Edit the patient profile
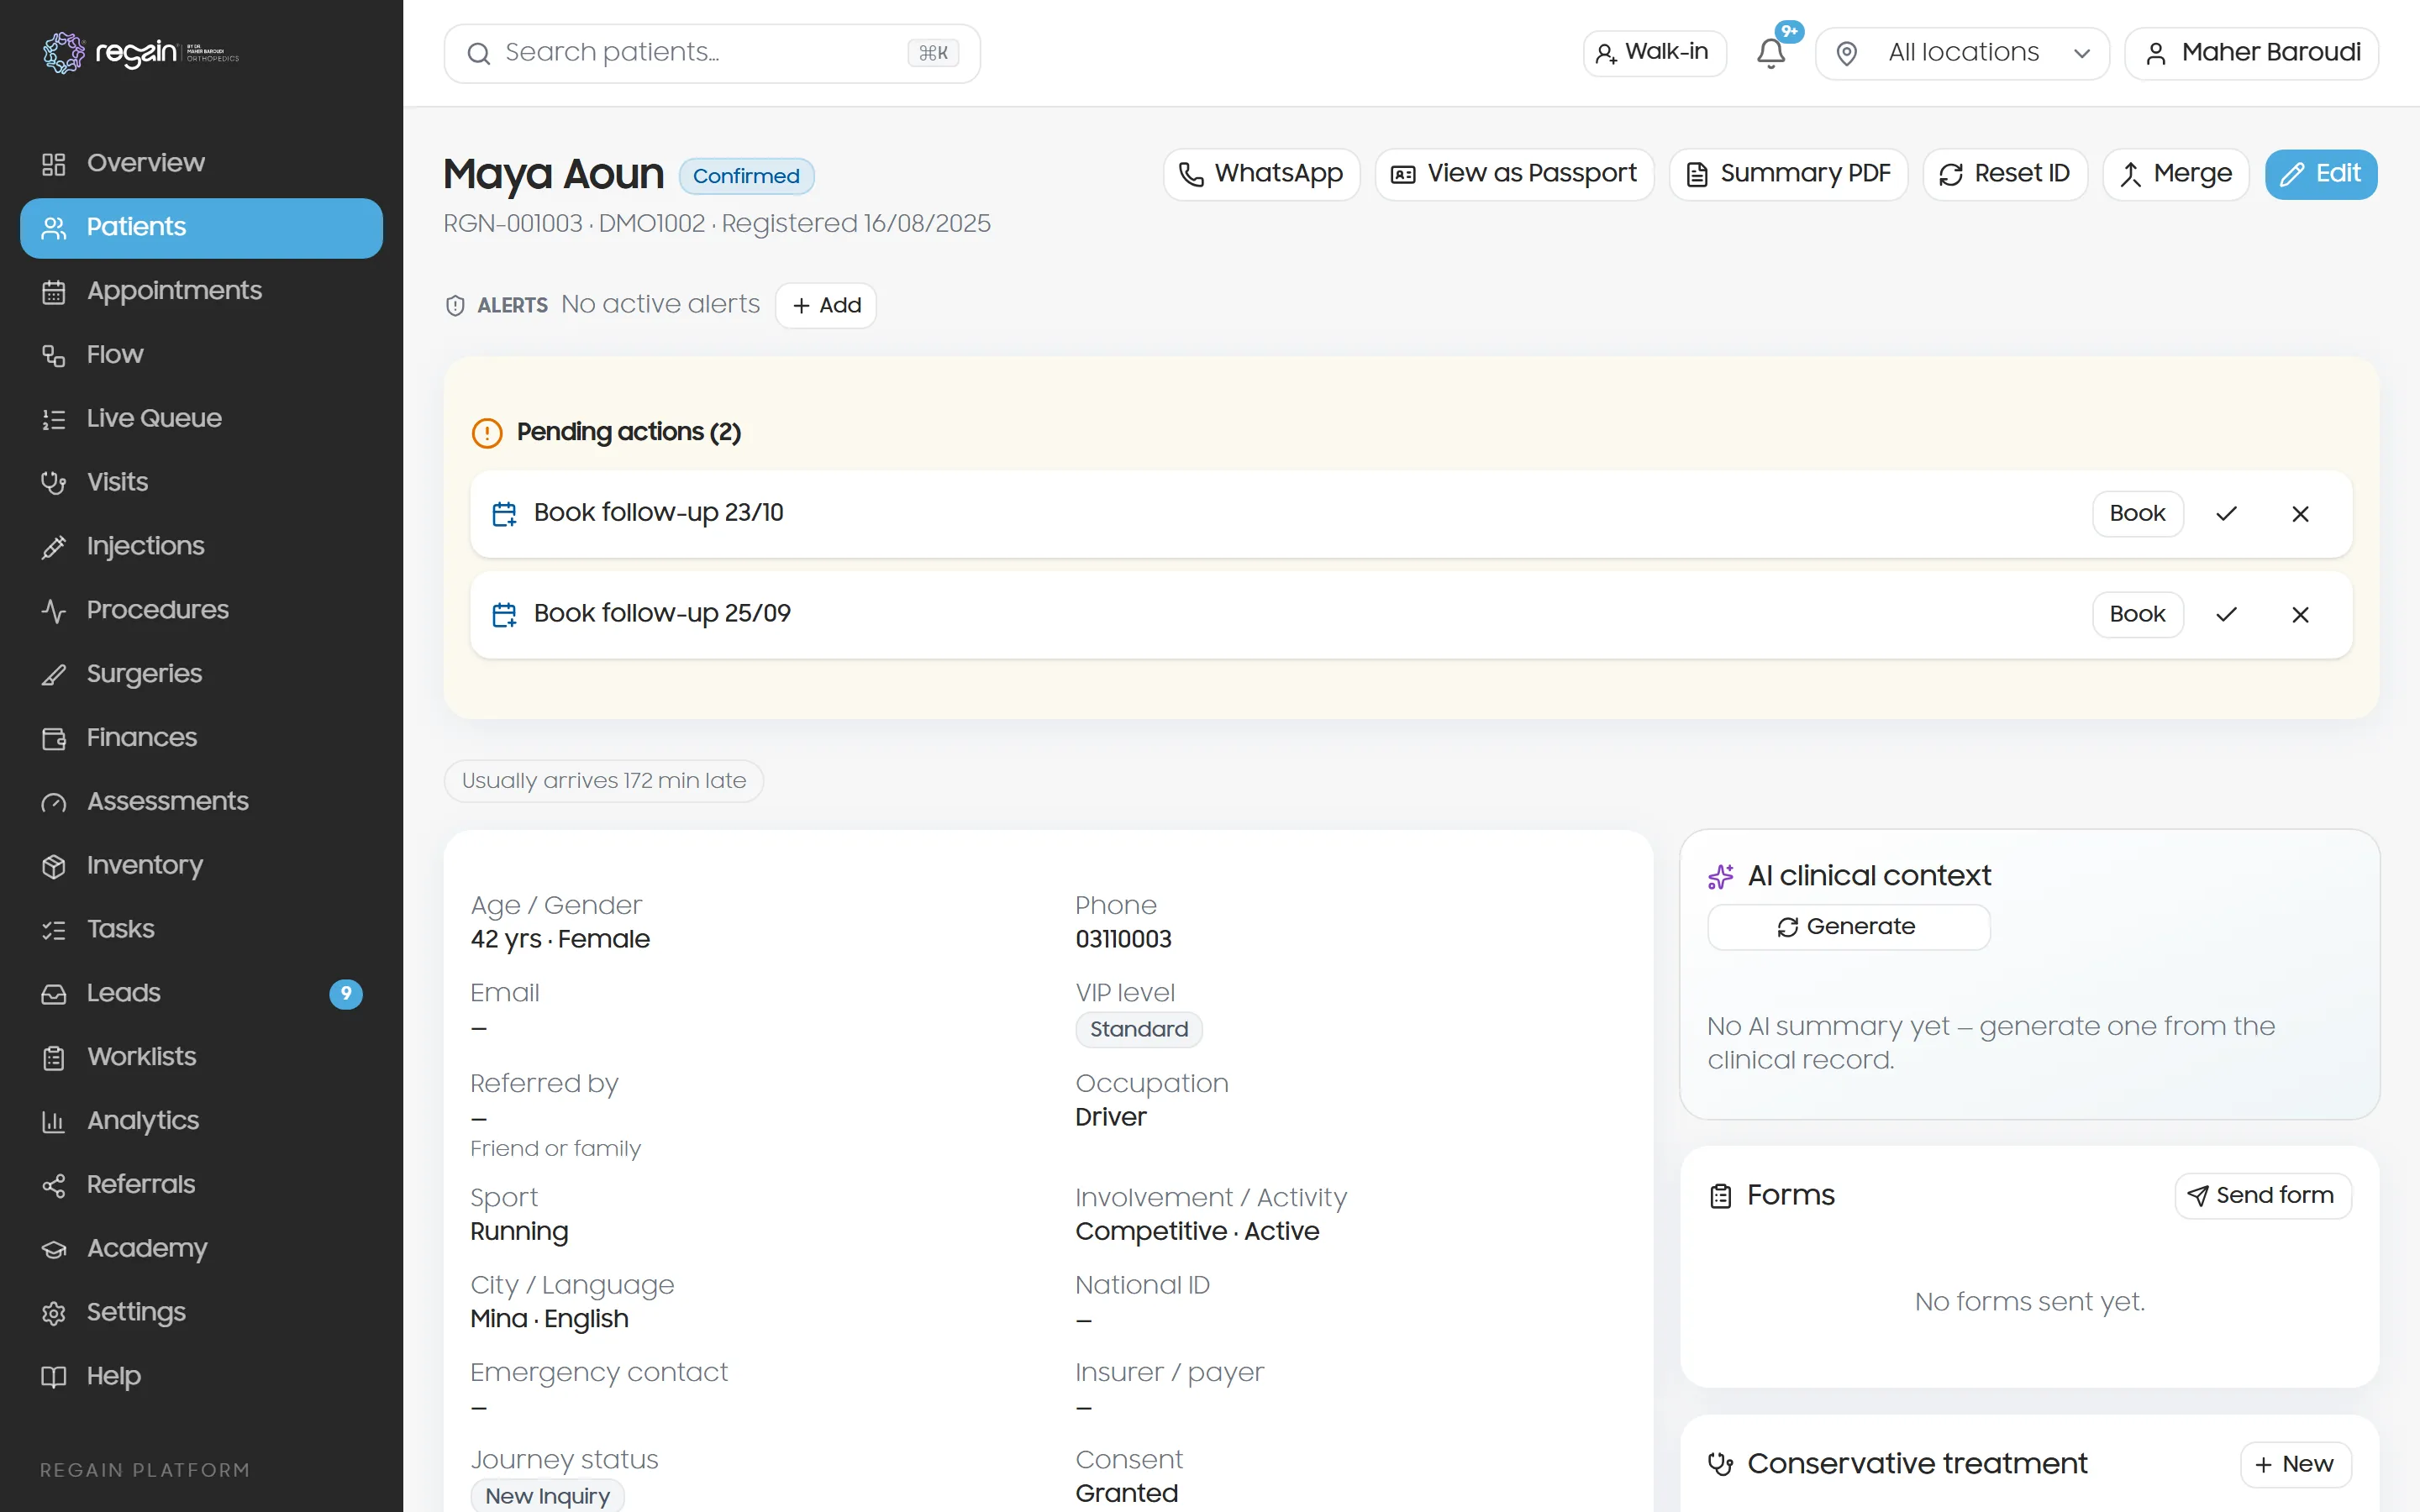Image resolution: width=2420 pixels, height=1512 pixels. 2321,174
